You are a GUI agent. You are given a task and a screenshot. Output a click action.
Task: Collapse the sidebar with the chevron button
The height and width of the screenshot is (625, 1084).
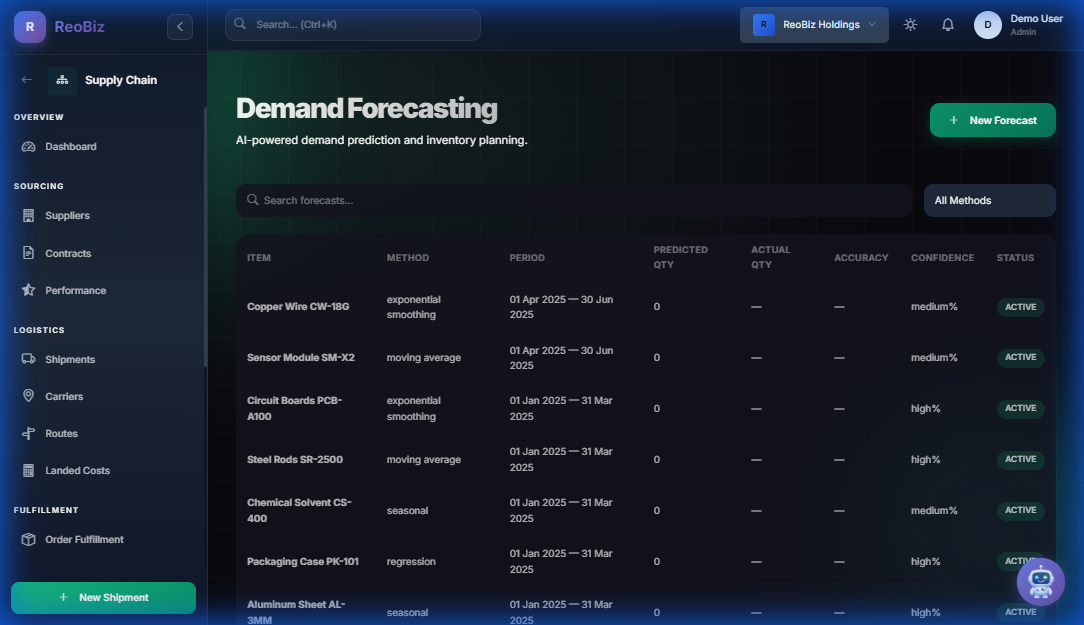pyautogui.click(x=180, y=26)
